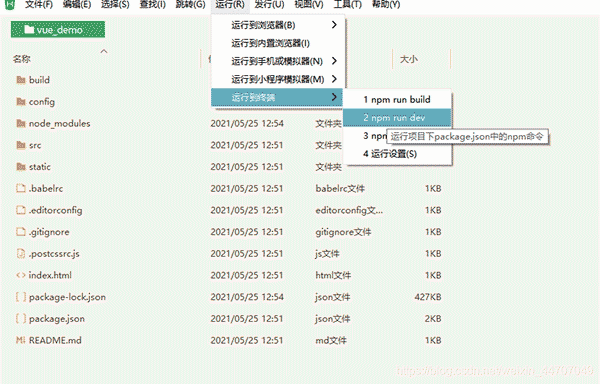Select the src folder name
Screen dimensions: 600x384
pos(35,145)
